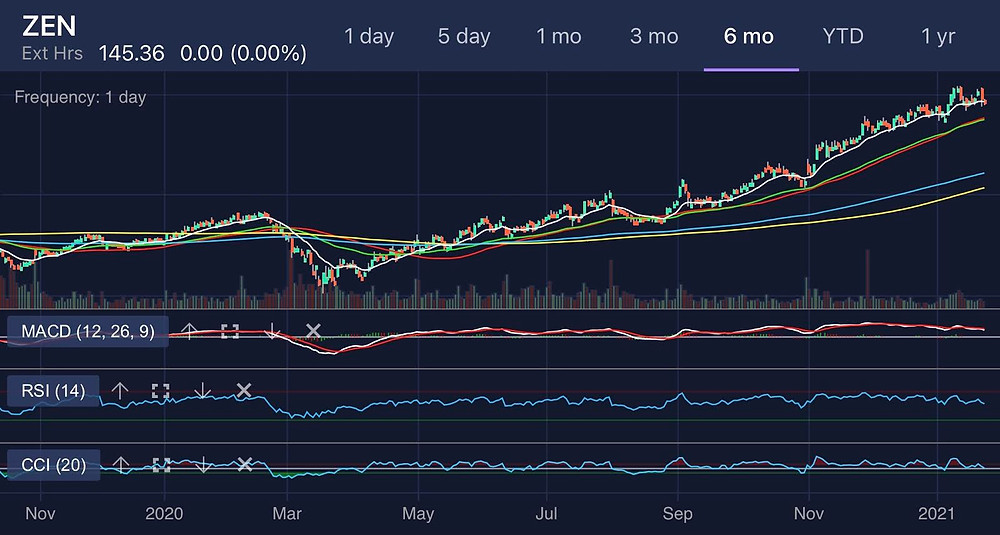
Task: Move the MACD indicator down
Action: [272, 331]
